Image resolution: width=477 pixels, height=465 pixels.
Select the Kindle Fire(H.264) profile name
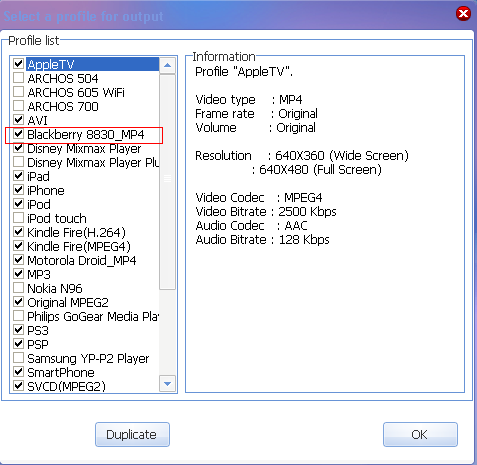point(76,233)
